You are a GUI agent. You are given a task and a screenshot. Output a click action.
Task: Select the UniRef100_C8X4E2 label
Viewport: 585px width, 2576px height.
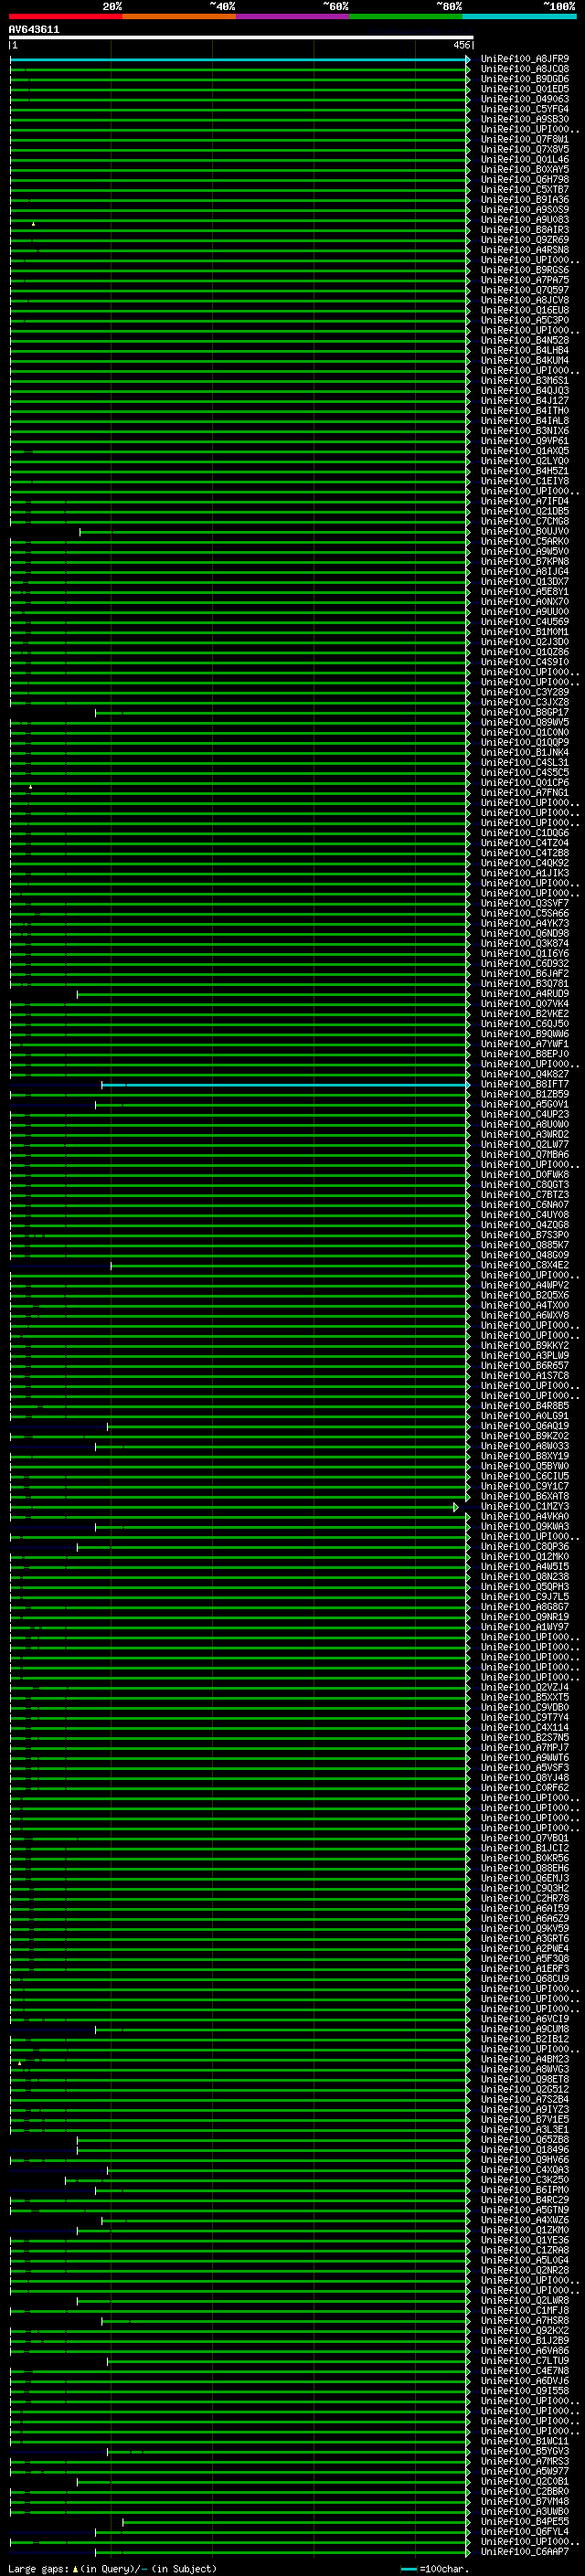pyautogui.click(x=525, y=1266)
